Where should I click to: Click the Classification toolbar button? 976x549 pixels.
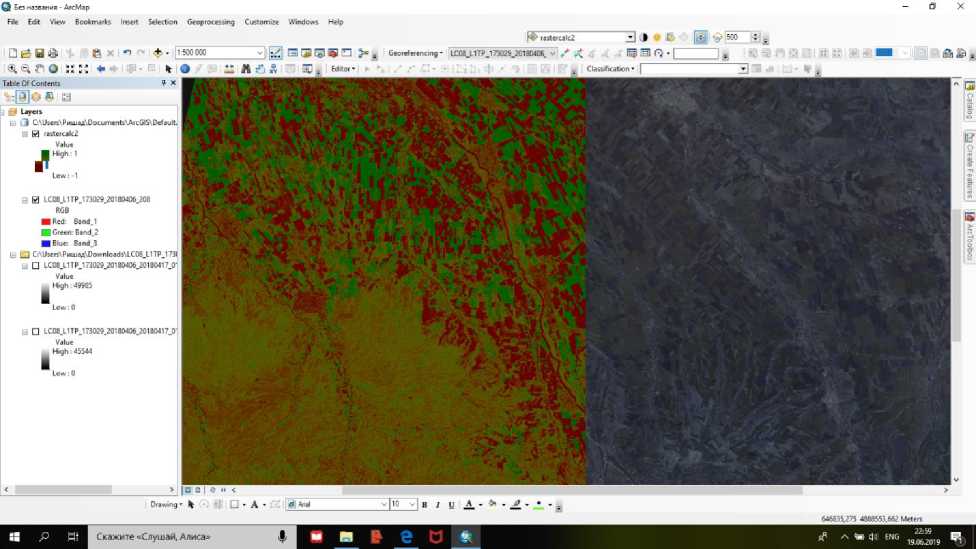pos(610,69)
